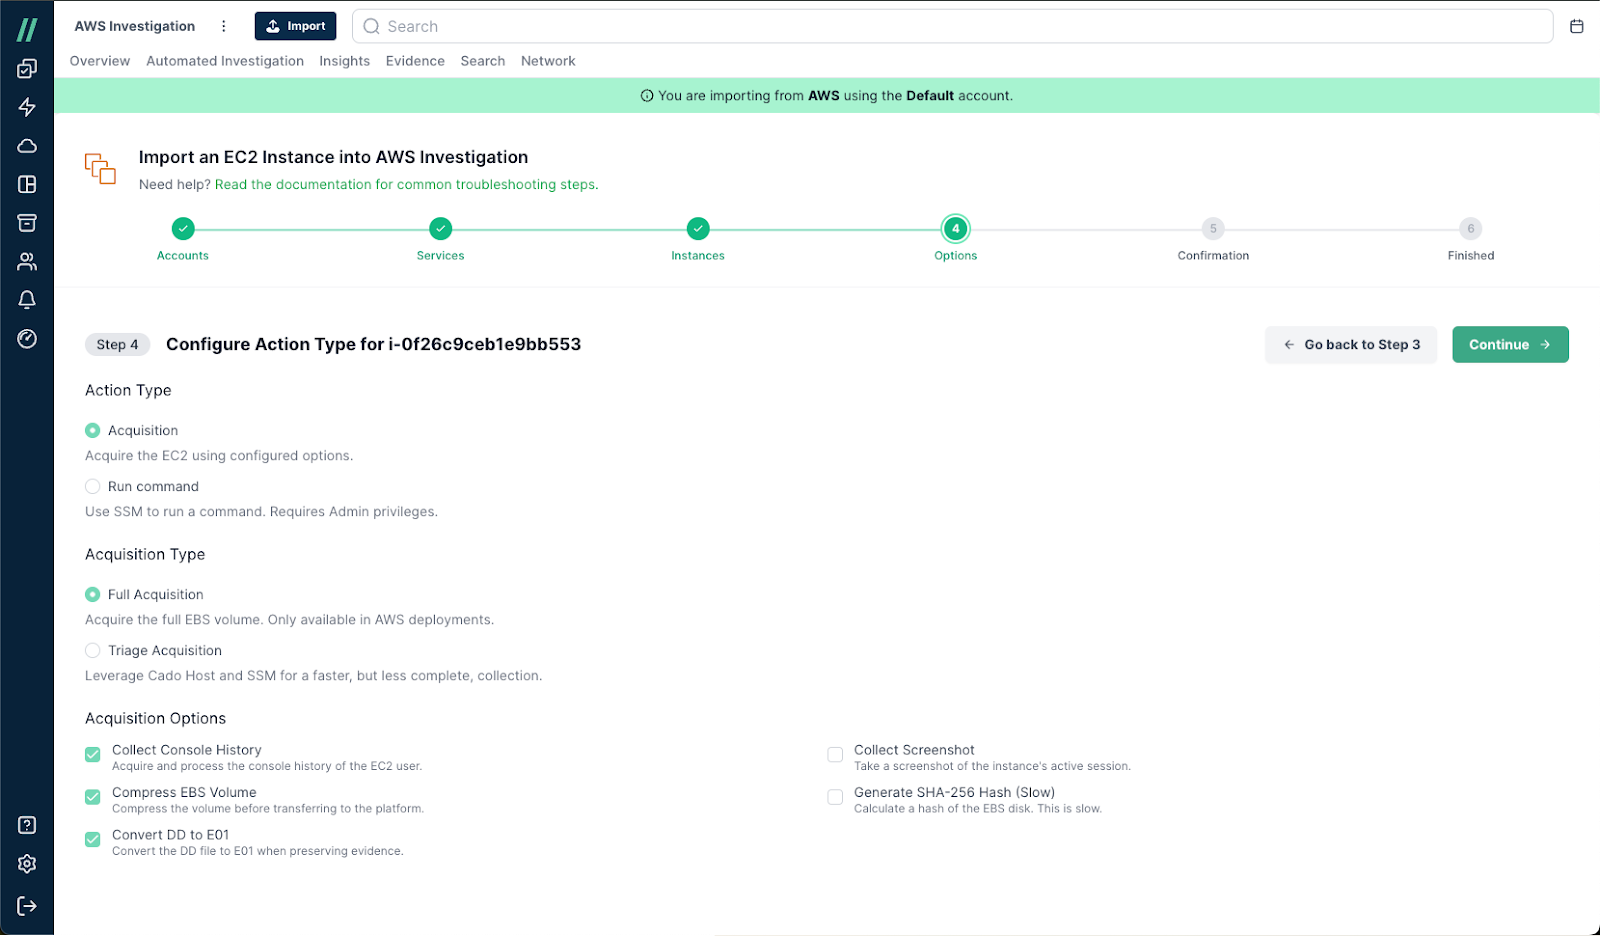Click the Finished step 6 circle
1600x936 pixels.
tap(1471, 229)
